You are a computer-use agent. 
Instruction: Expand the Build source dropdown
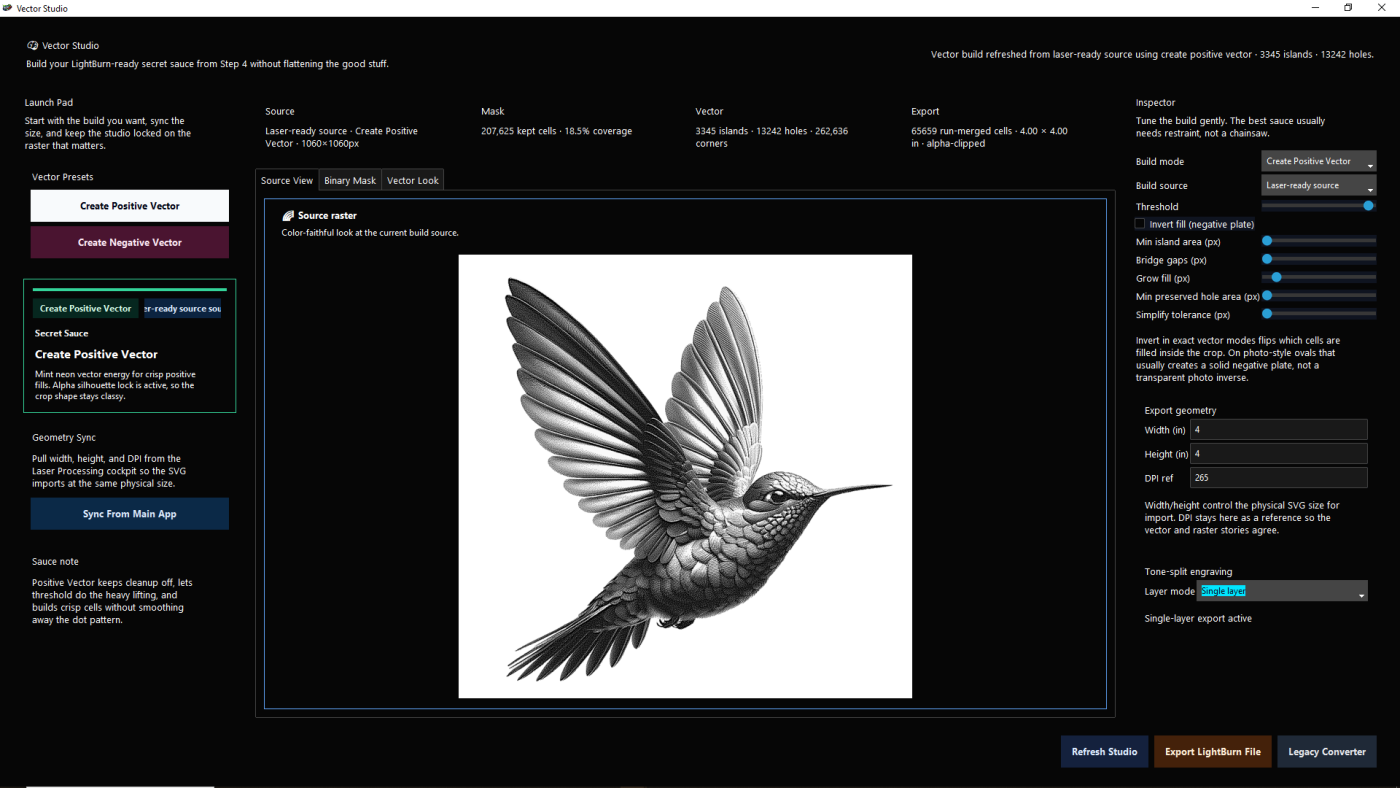coord(1318,186)
